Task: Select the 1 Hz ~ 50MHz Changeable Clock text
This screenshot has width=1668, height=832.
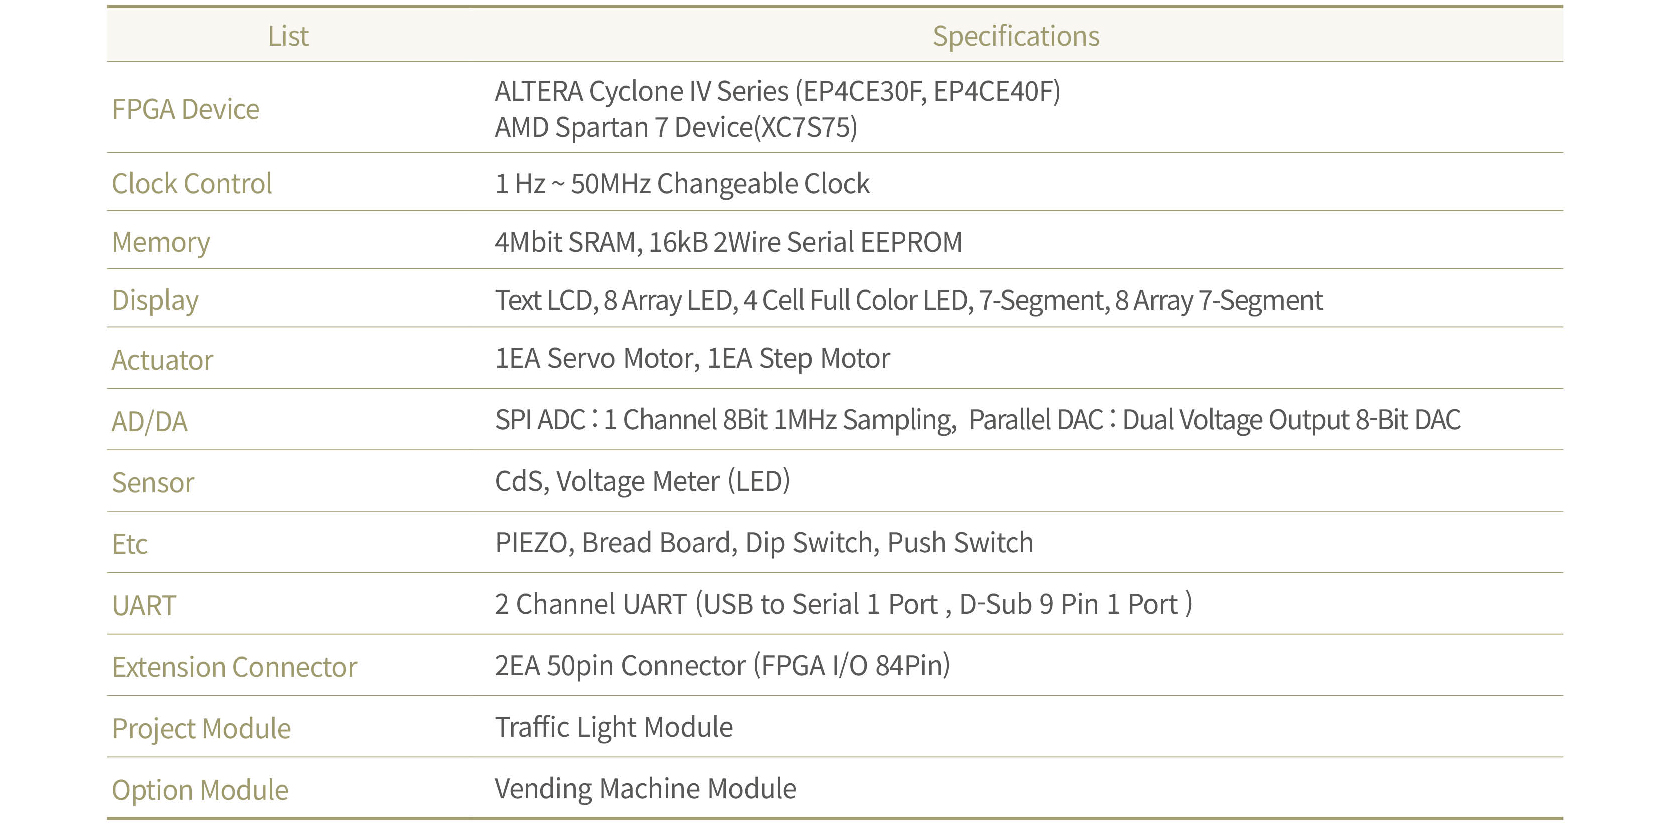Action: click(682, 184)
